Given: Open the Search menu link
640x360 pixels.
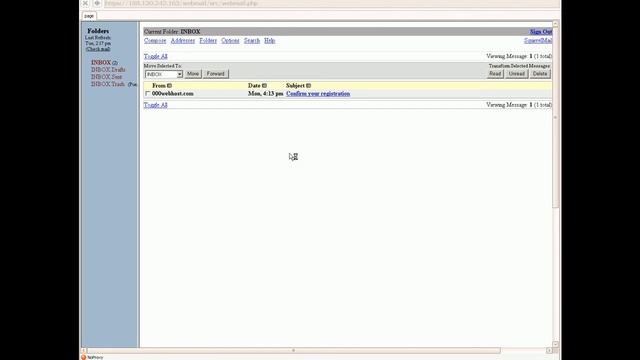Looking at the screenshot, I should pos(252,41).
